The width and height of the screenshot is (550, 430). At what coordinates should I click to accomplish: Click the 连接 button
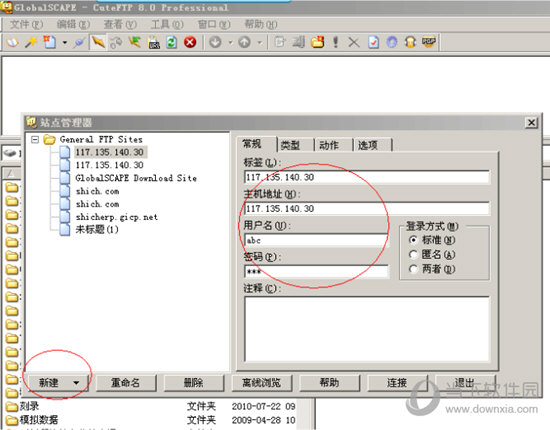tap(397, 383)
